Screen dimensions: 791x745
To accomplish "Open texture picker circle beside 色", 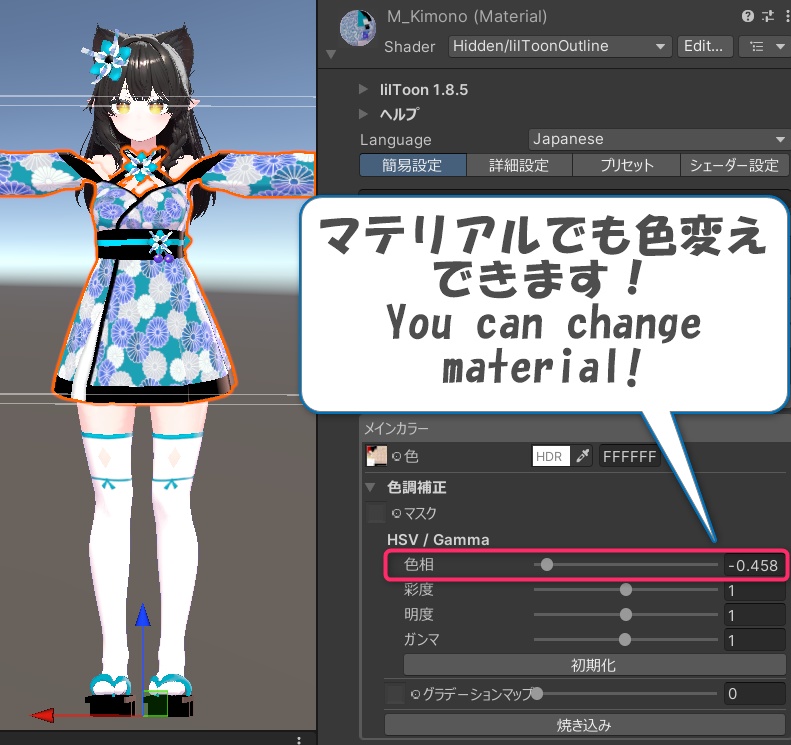I will click(397, 456).
